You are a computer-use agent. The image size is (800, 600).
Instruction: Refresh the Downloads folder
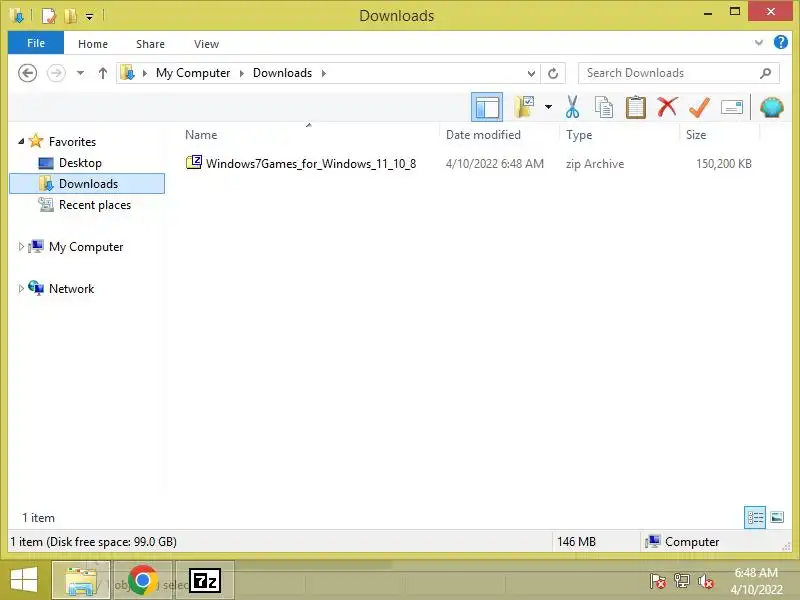pyautogui.click(x=553, y=73)
